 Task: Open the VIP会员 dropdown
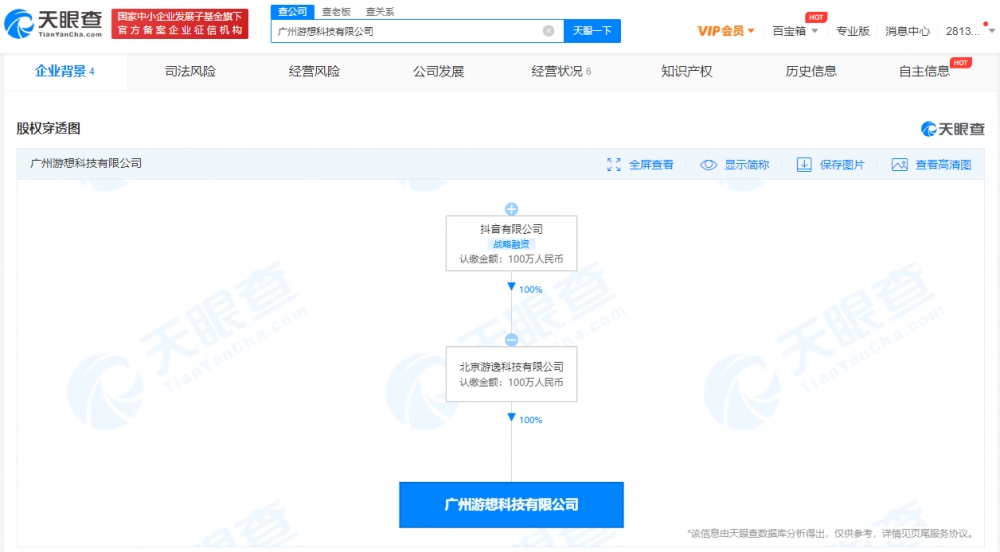[726, 31]
